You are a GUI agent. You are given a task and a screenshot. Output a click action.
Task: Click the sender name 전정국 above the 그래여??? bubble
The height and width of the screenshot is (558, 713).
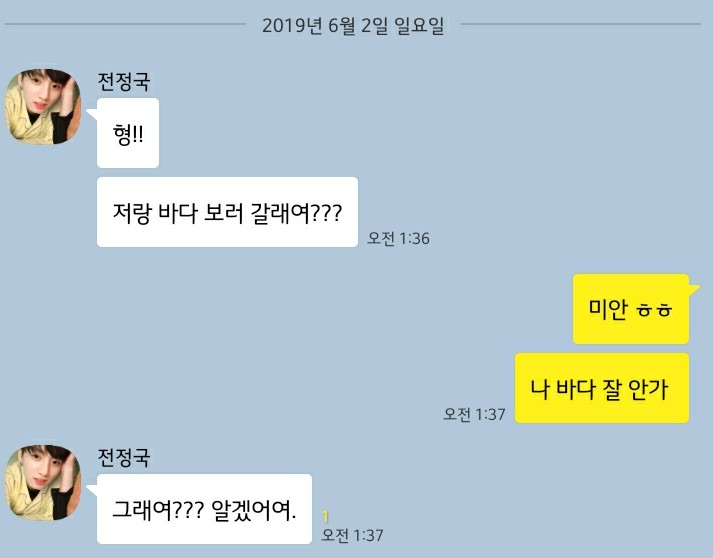point(124,457)
